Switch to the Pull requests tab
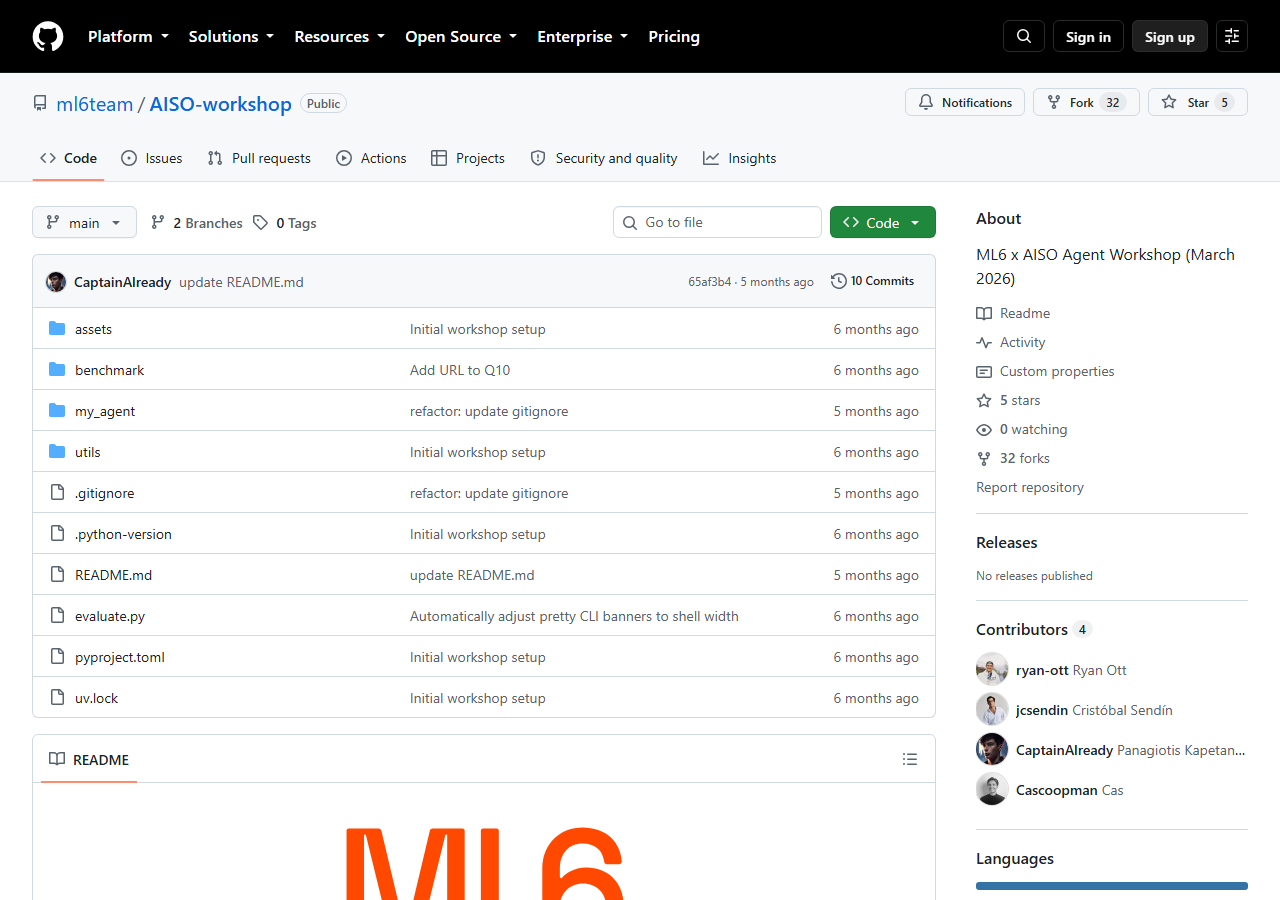The width and height of the screenshot is (1280, 900). 259,158
